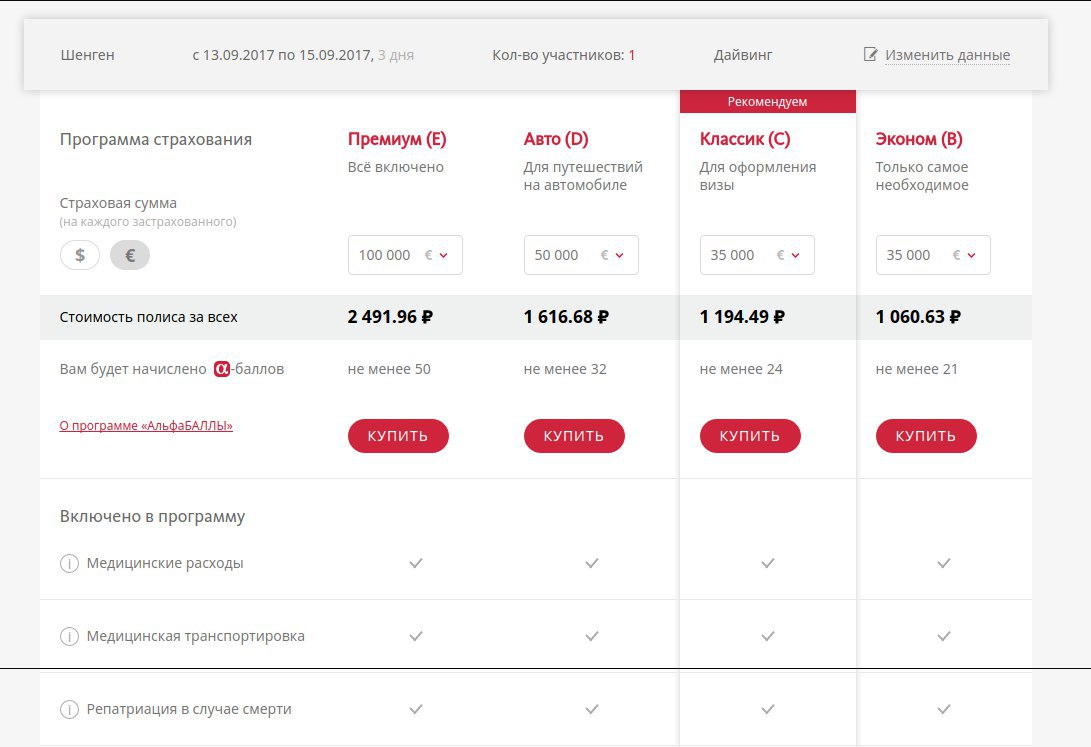Open the Классик 35 000 sum dropdown
This screenshot has width=1091, height=747.
757,255
